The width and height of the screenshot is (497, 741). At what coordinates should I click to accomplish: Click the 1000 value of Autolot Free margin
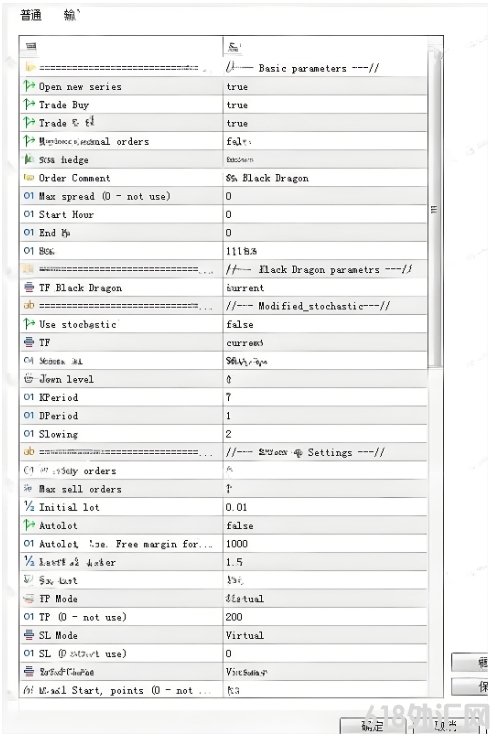(x=237, y=544)
